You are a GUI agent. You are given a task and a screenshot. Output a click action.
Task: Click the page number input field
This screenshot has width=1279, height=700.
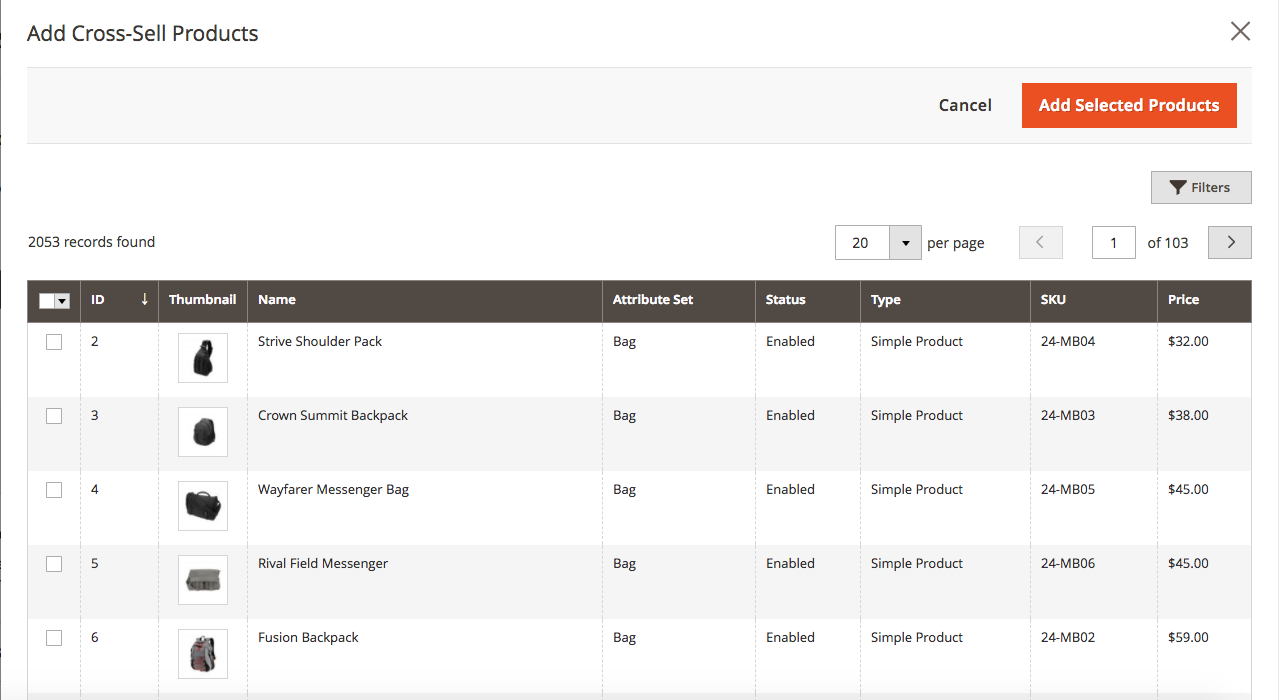point(1113,242)
